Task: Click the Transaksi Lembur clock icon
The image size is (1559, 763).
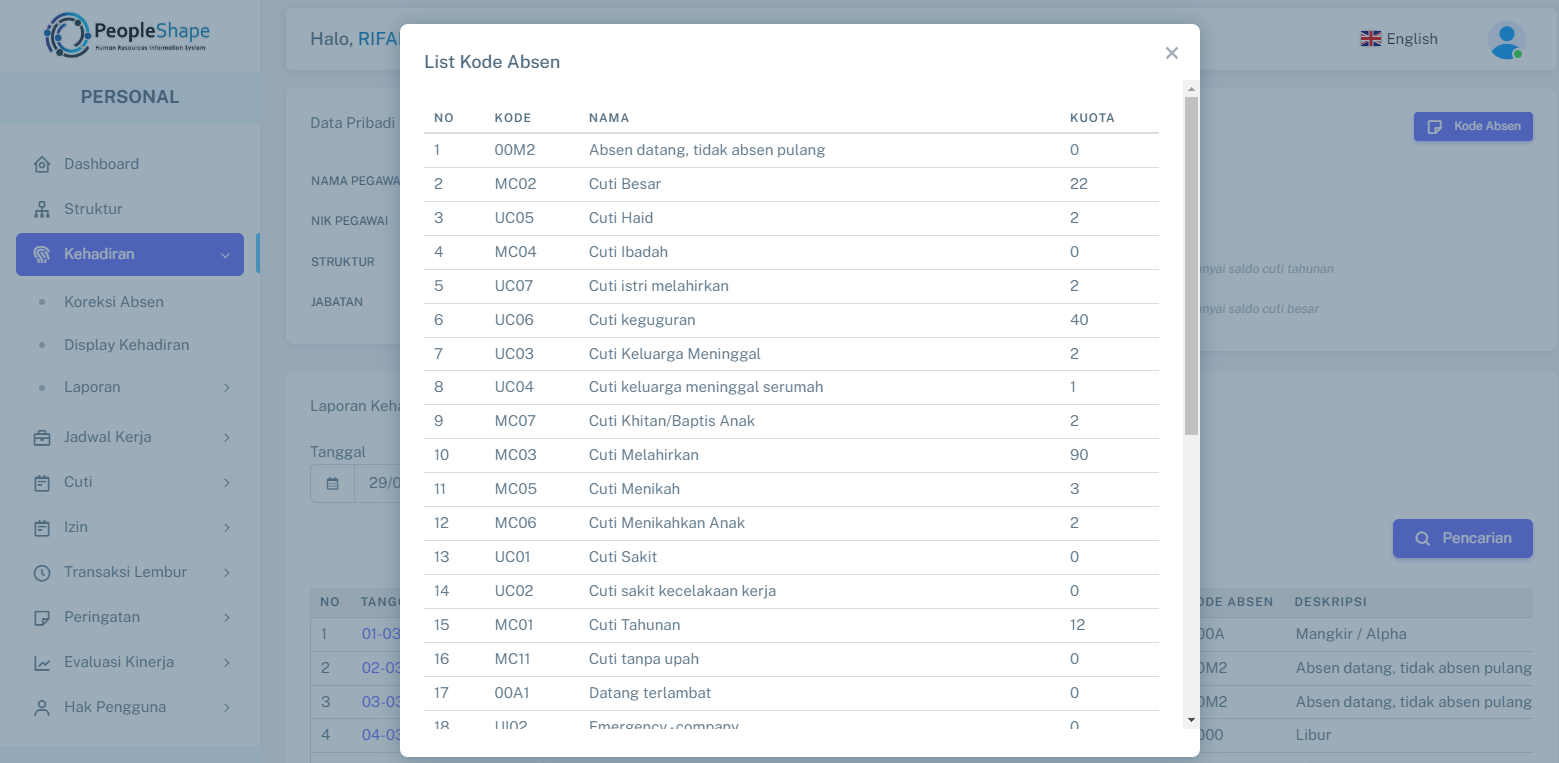Action: point(42,572)
